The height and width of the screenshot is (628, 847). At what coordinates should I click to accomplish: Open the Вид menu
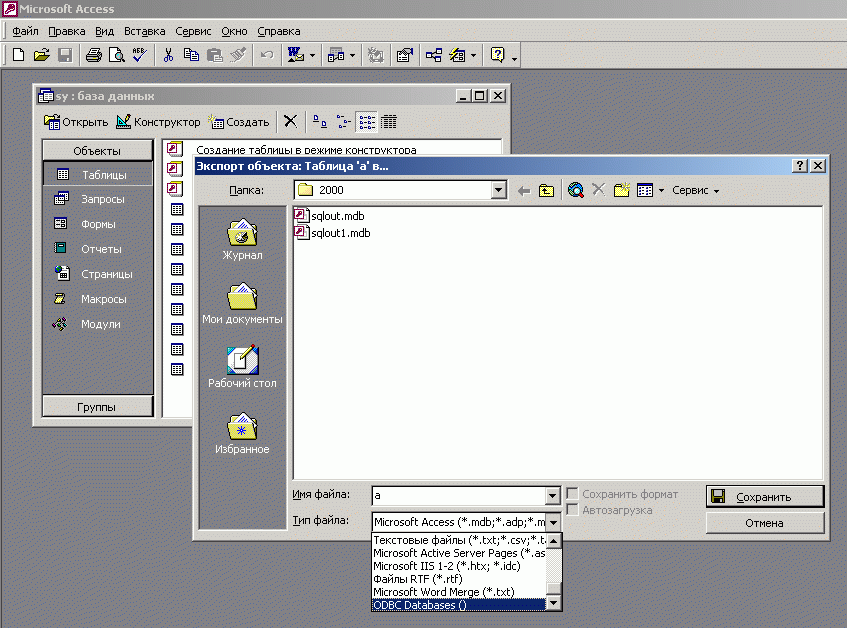point(104,31)
